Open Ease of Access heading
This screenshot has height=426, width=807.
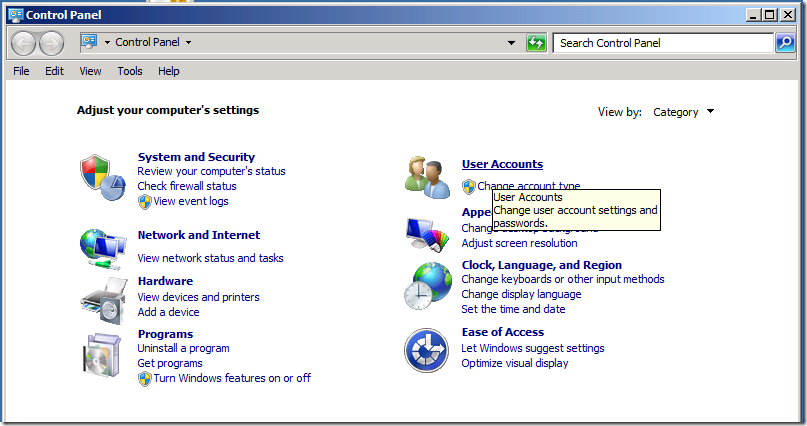503,332
